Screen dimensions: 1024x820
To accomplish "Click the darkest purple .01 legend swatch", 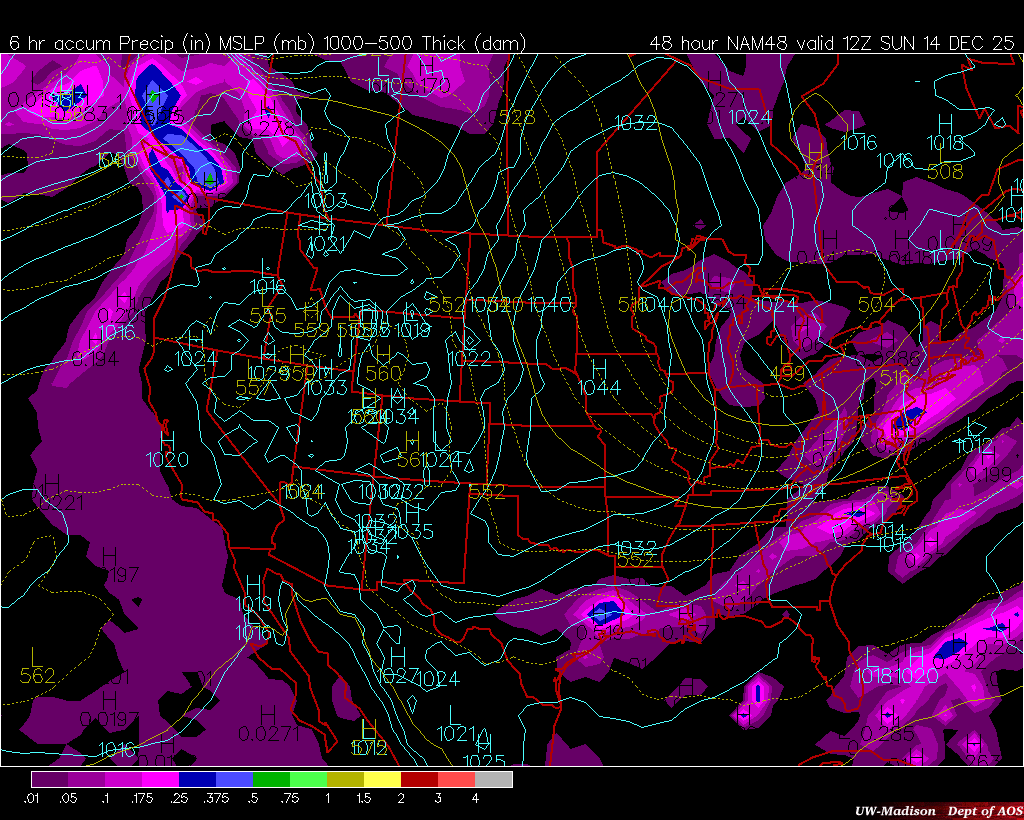I will pyautogui.click(x=50, y=779).
